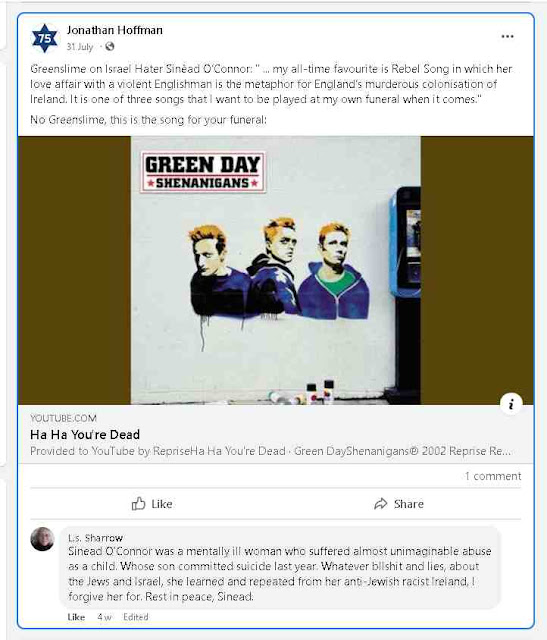Open the Green Day Shenanigans video thumbnail
Viewport: 547px width, 640px height.
point(276,270)
